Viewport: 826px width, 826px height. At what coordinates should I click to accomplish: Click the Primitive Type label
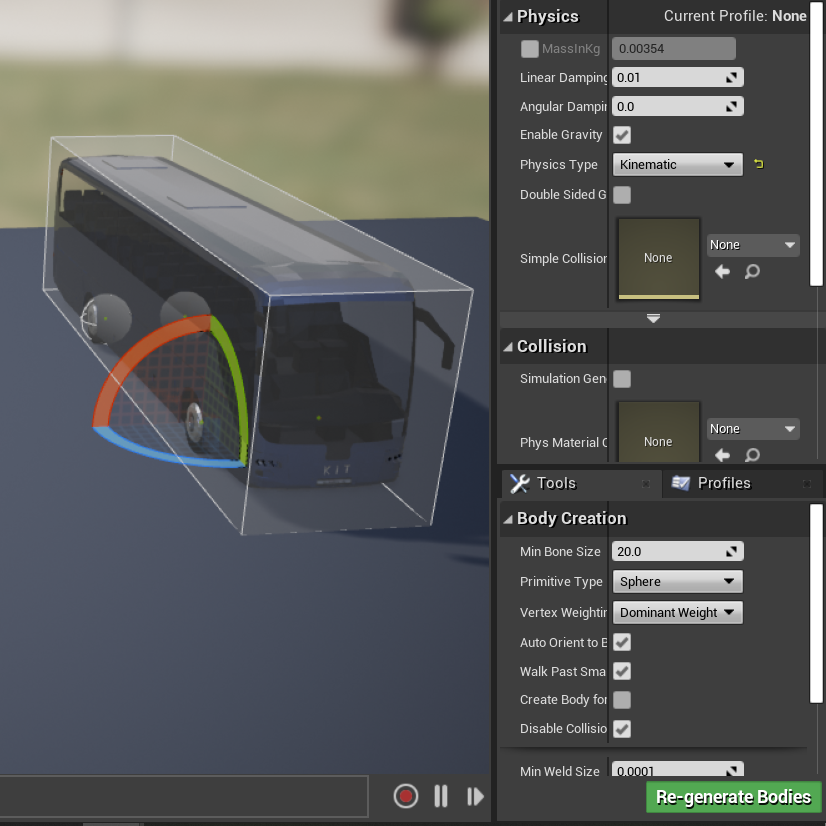pyautogui.click(x=561, y=582)
